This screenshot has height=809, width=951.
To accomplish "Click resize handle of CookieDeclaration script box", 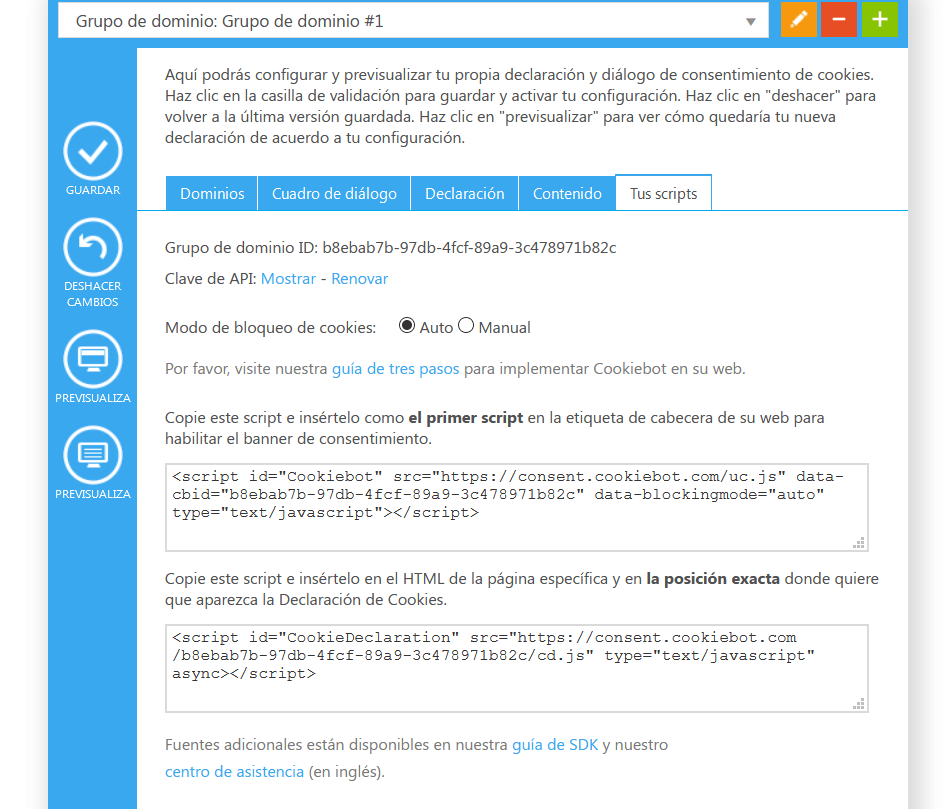I will 859,703.
